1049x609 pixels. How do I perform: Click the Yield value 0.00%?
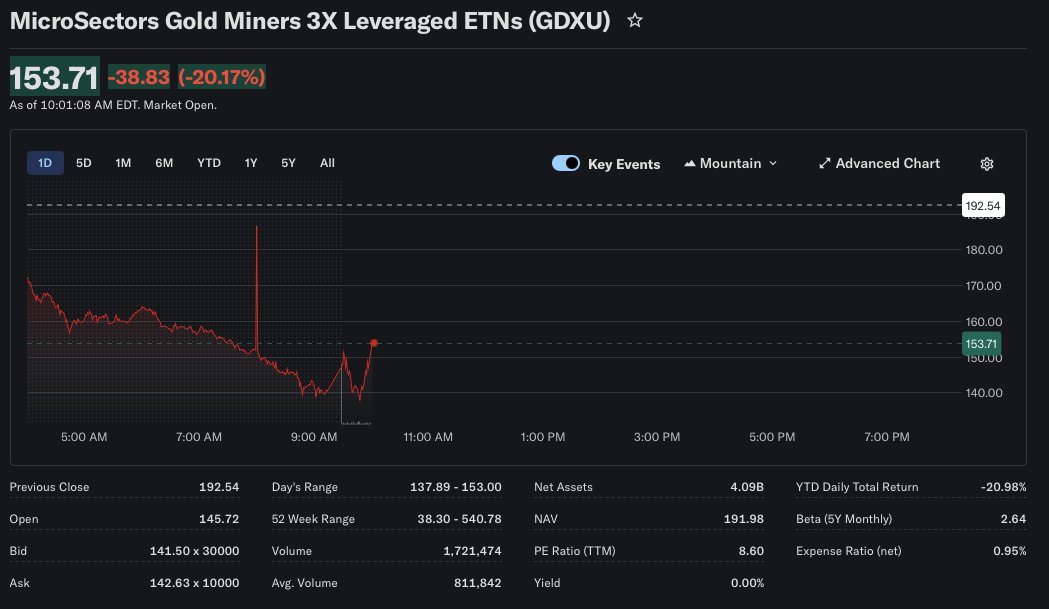pos(747,583)
